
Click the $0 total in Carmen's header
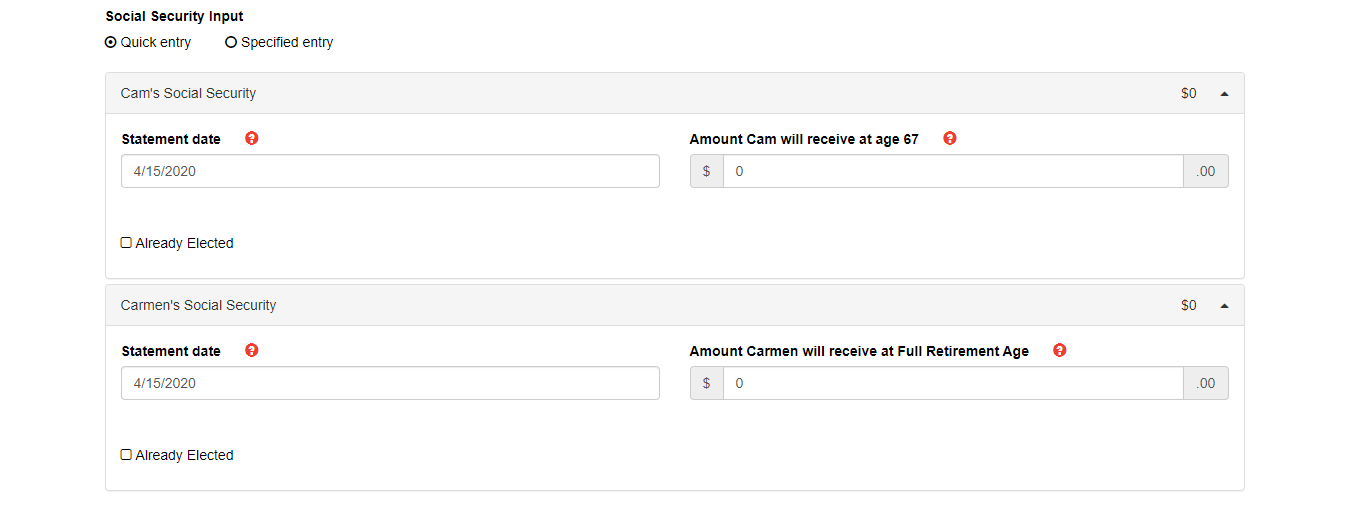(1188, 305)
